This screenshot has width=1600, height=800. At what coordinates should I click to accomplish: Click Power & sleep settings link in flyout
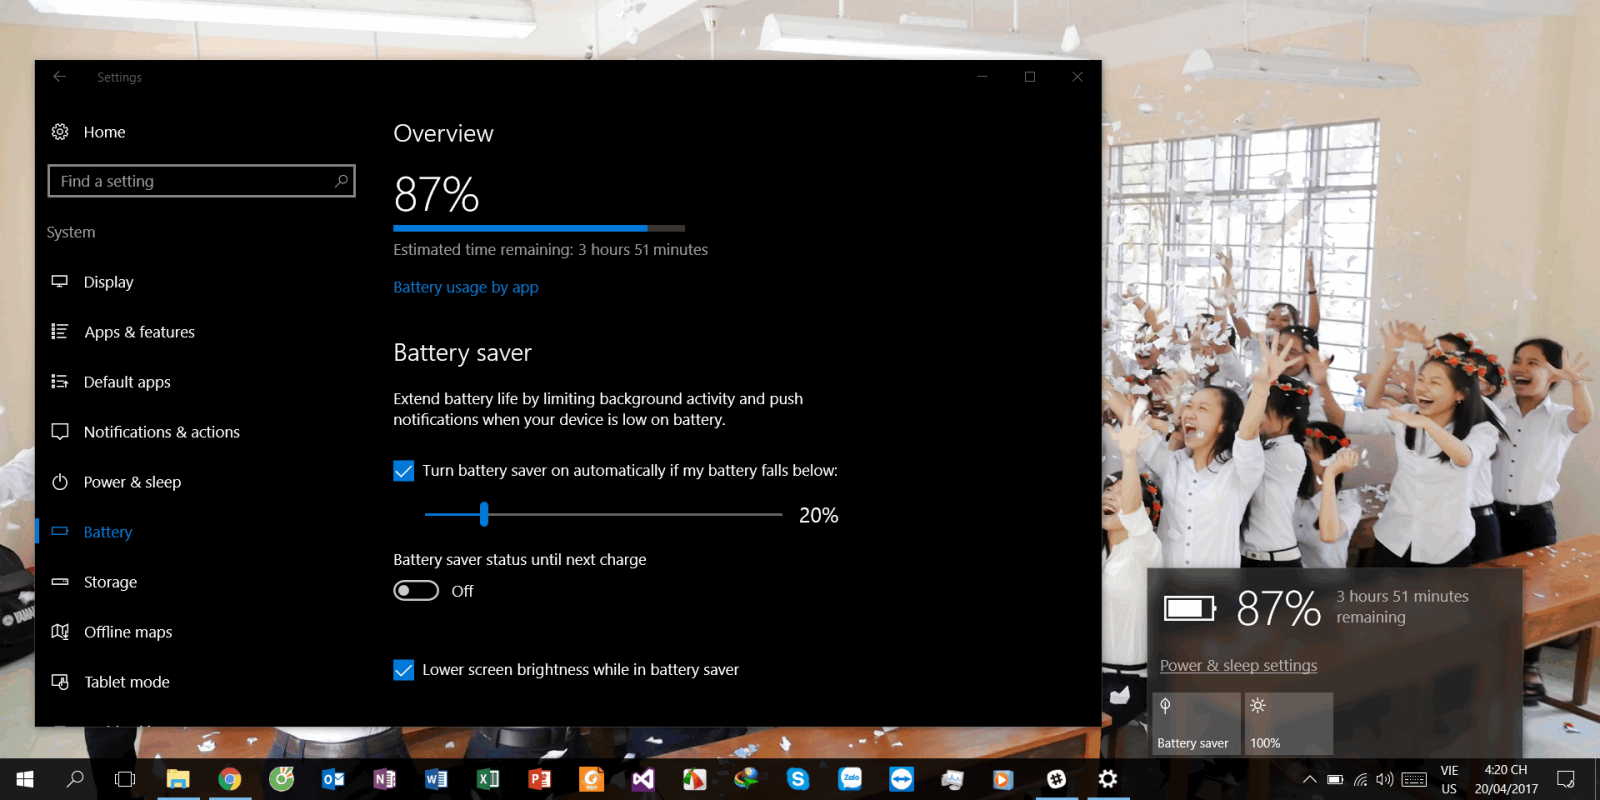pos(1238,666)
